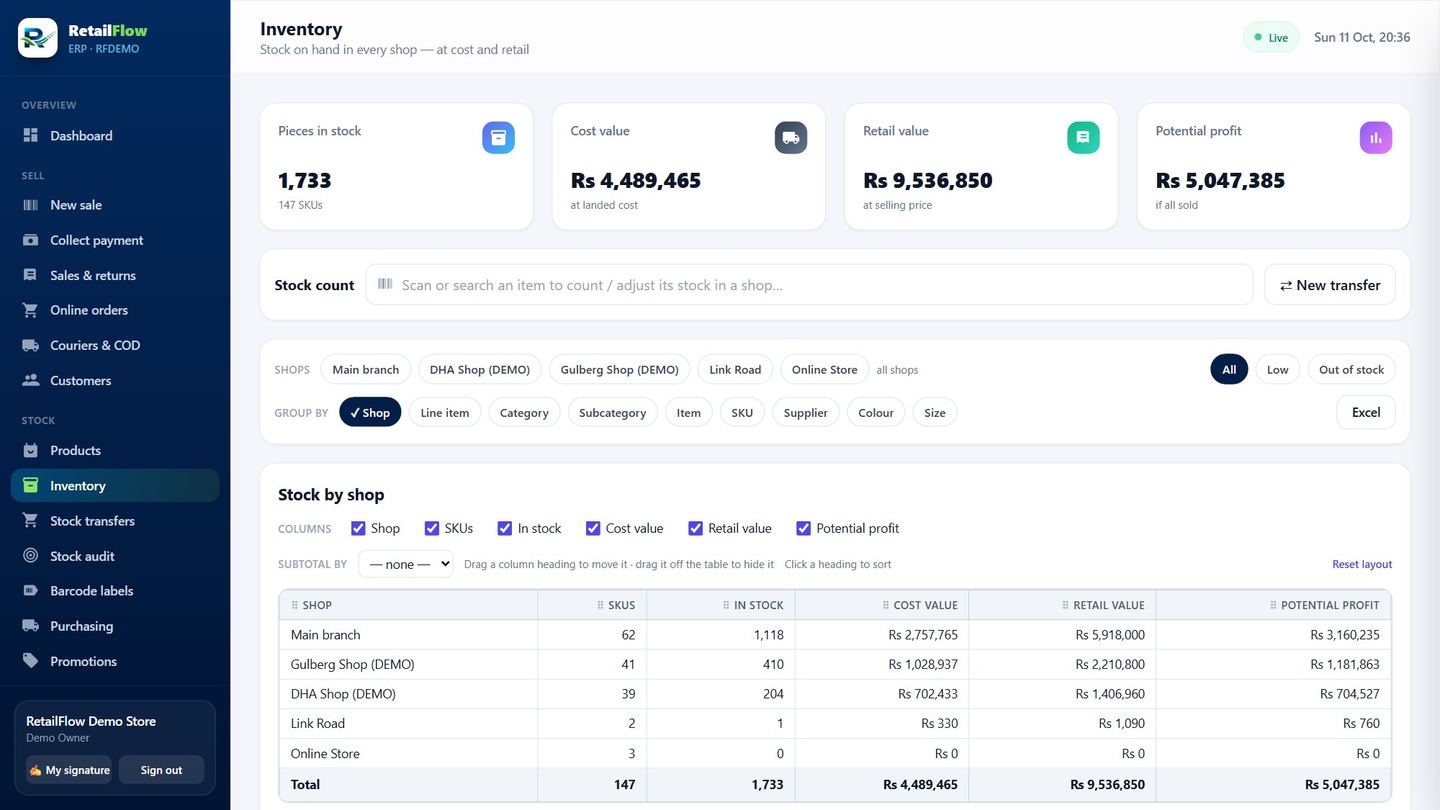This screenshot has width=1440, height=810.
Task: Start a New transfer
Action: (1330, 285)
